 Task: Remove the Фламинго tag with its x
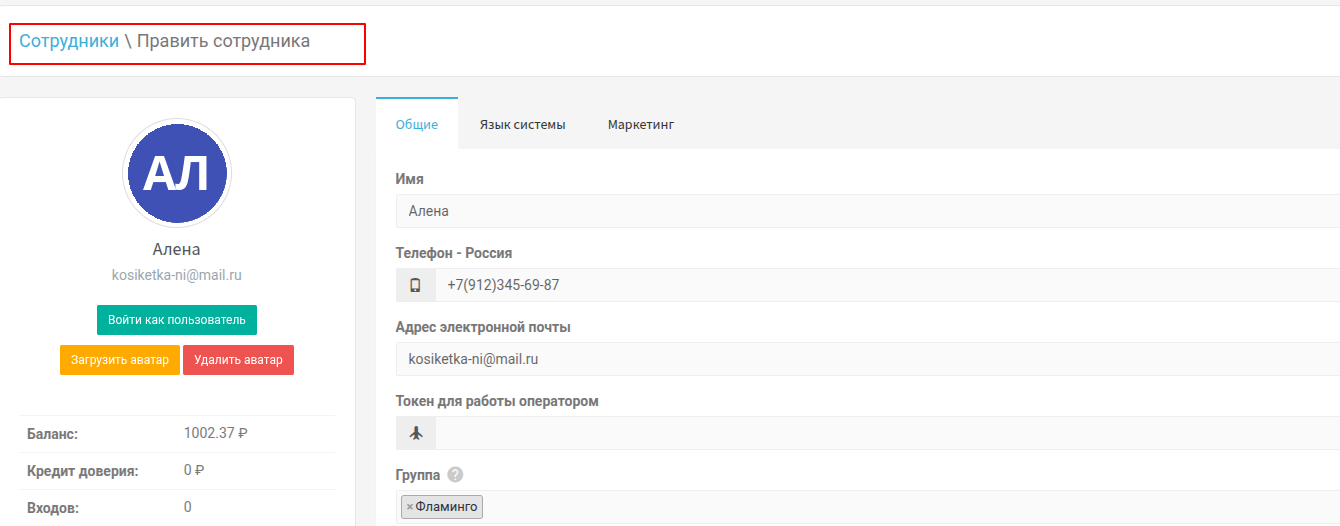click(410, 507)
